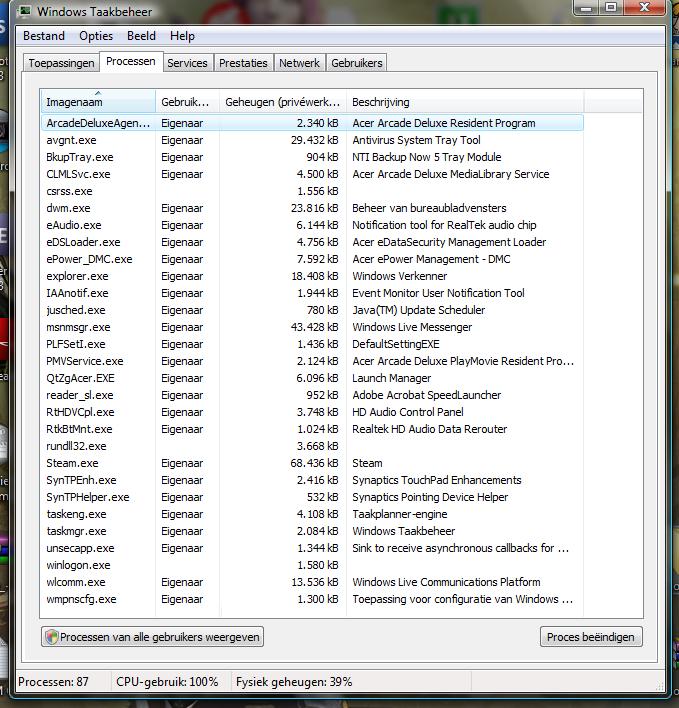Select the taskeng.exe process
The width and height of the screenshot is (679, 708).
click(x=312, y=514)
